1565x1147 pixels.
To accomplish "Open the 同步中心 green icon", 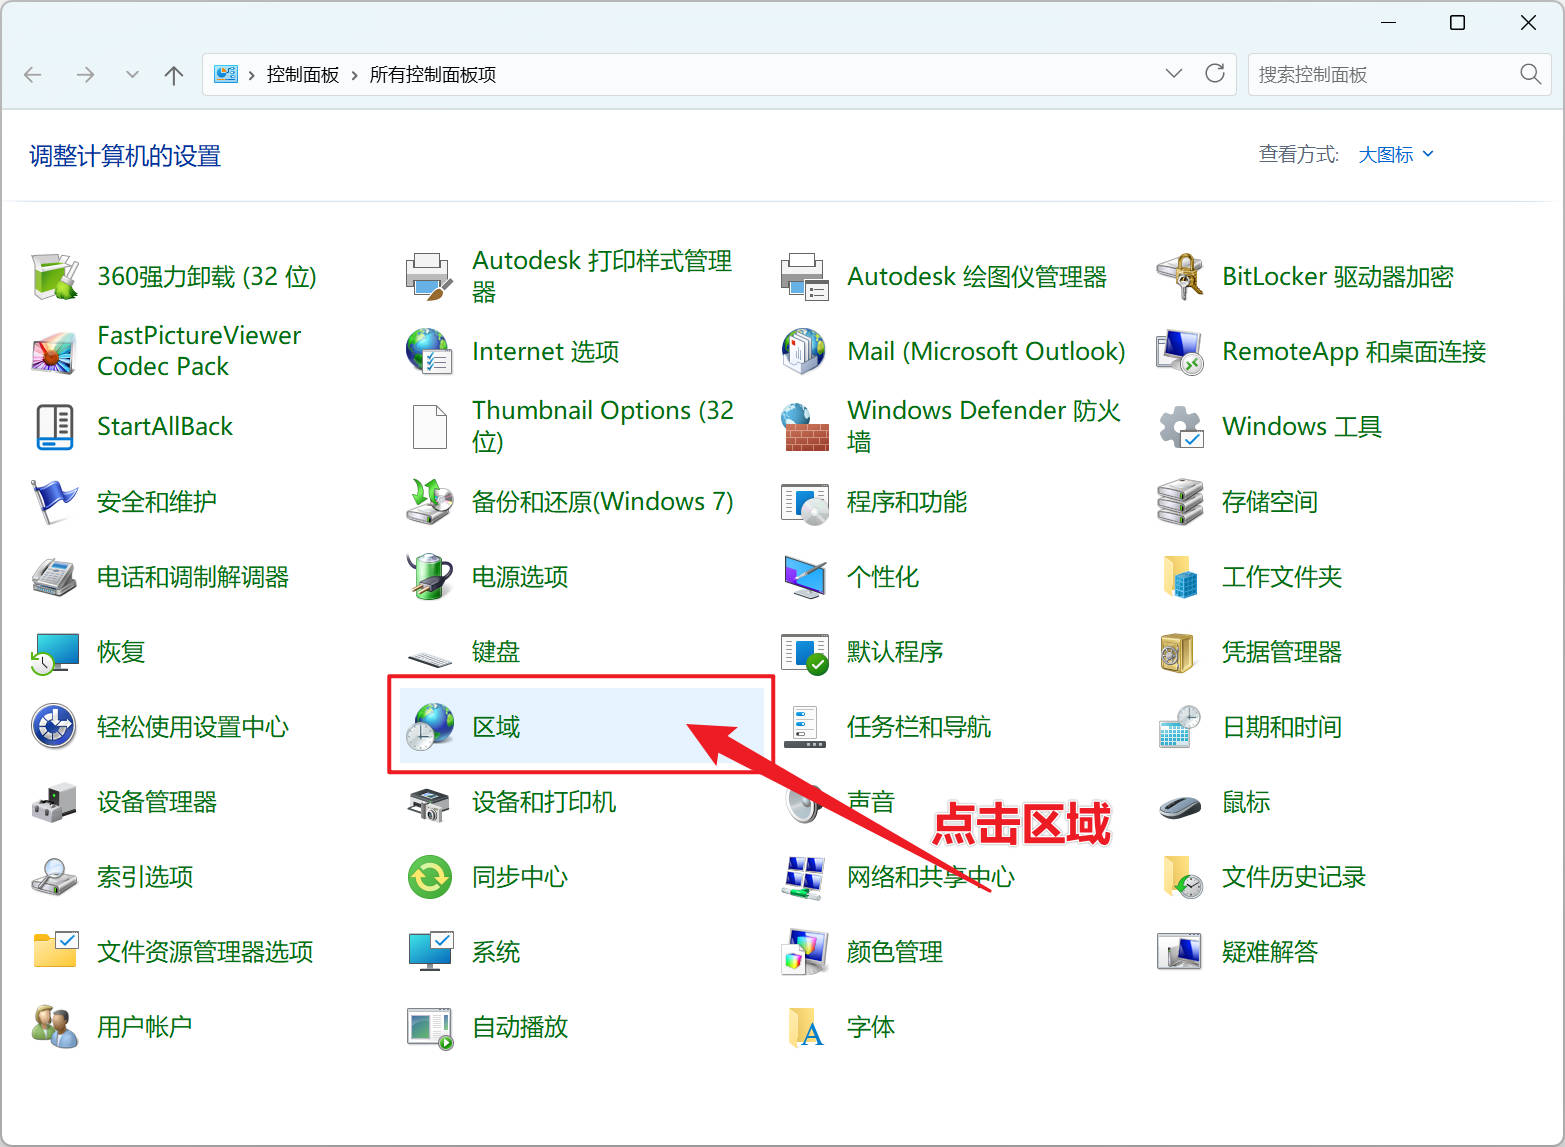I will click(x=430, y=877).
